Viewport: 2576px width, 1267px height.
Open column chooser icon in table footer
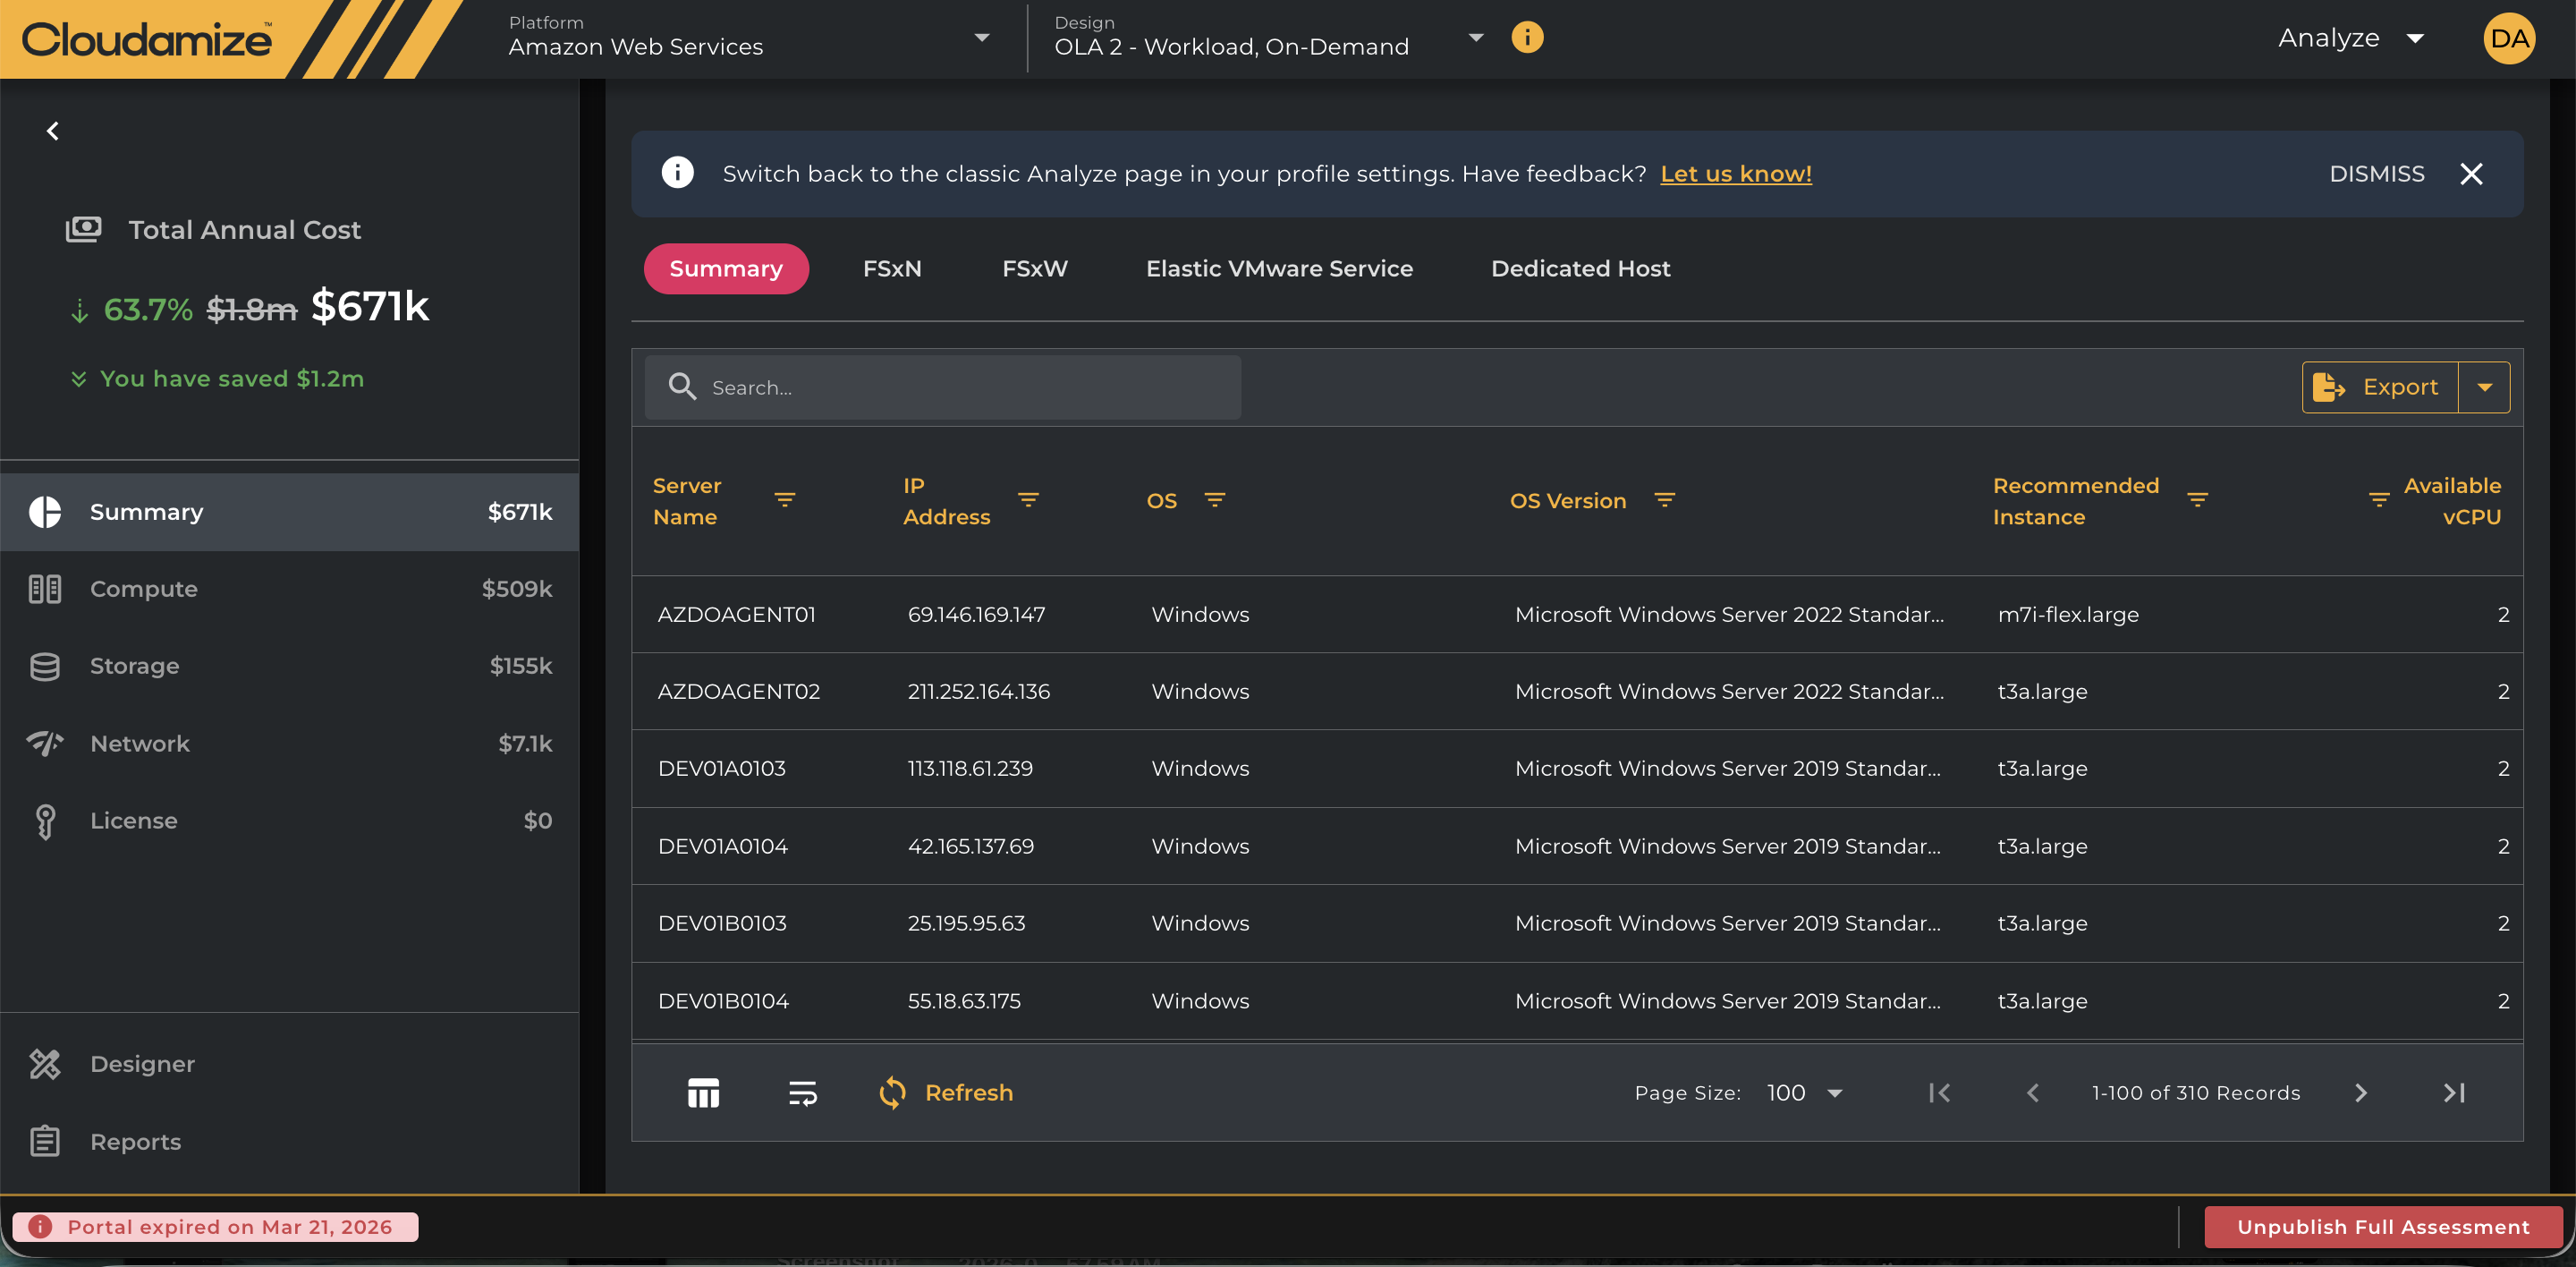(x=703, y=1093)
